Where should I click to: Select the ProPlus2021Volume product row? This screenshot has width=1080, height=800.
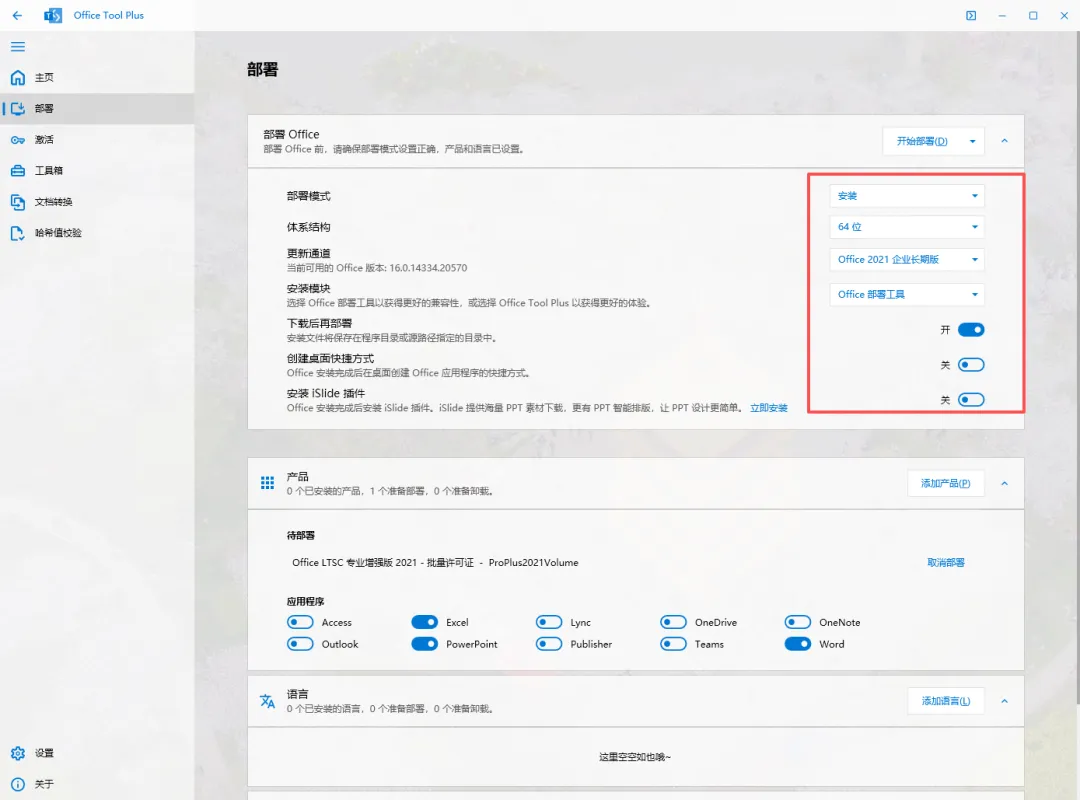(x=435, y=562)
